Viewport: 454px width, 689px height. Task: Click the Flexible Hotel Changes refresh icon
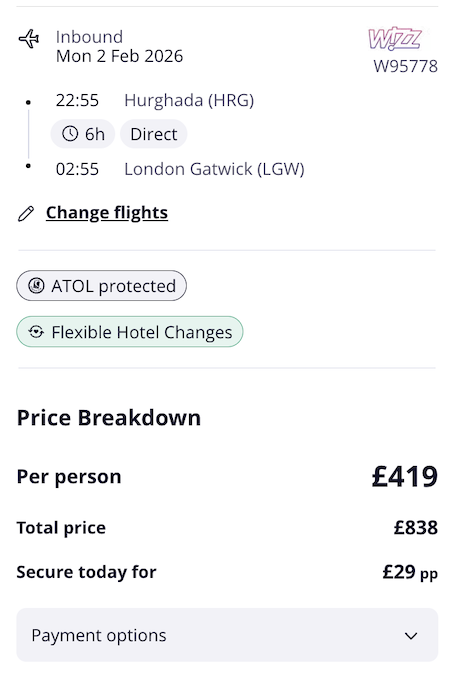pos(36,332)
